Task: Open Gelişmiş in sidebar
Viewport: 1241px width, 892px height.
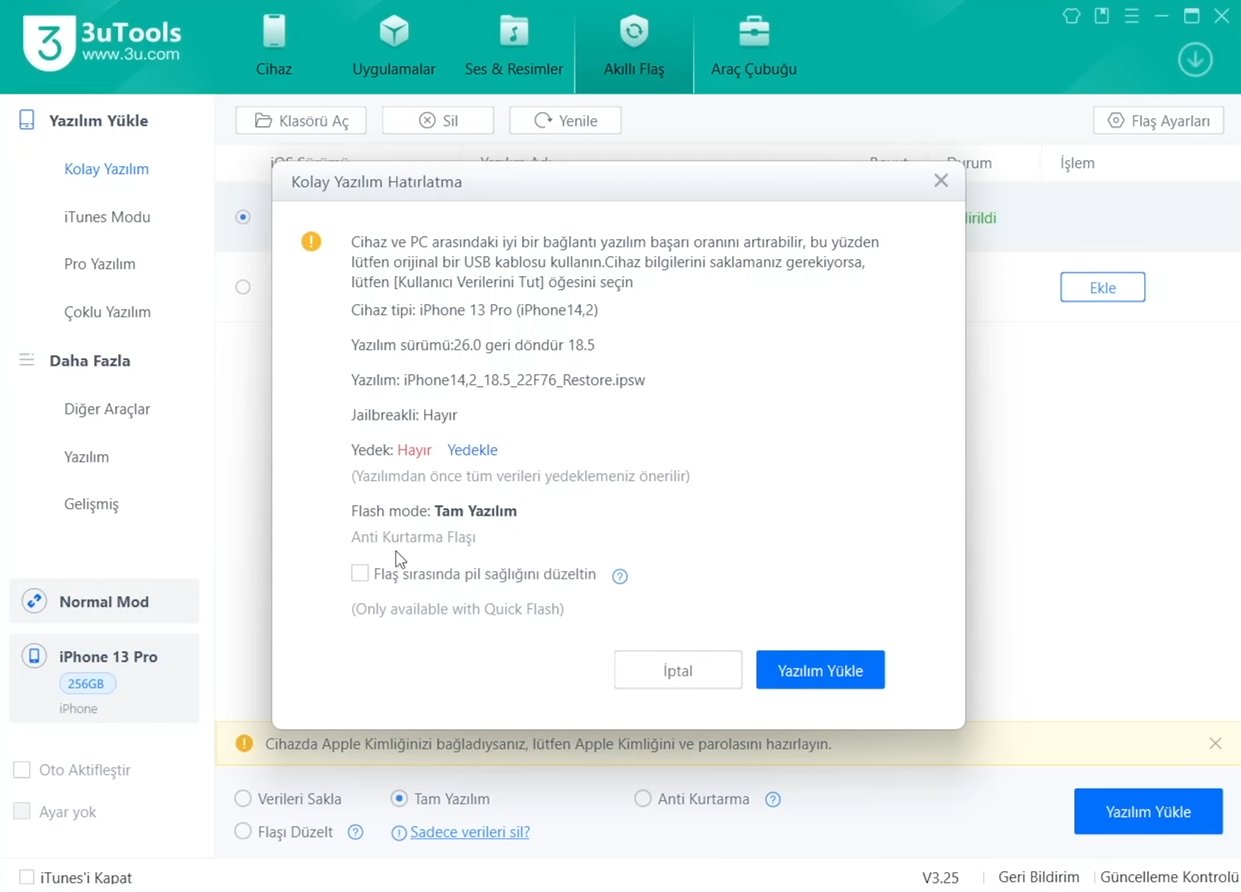Action: tap(91, 504)
